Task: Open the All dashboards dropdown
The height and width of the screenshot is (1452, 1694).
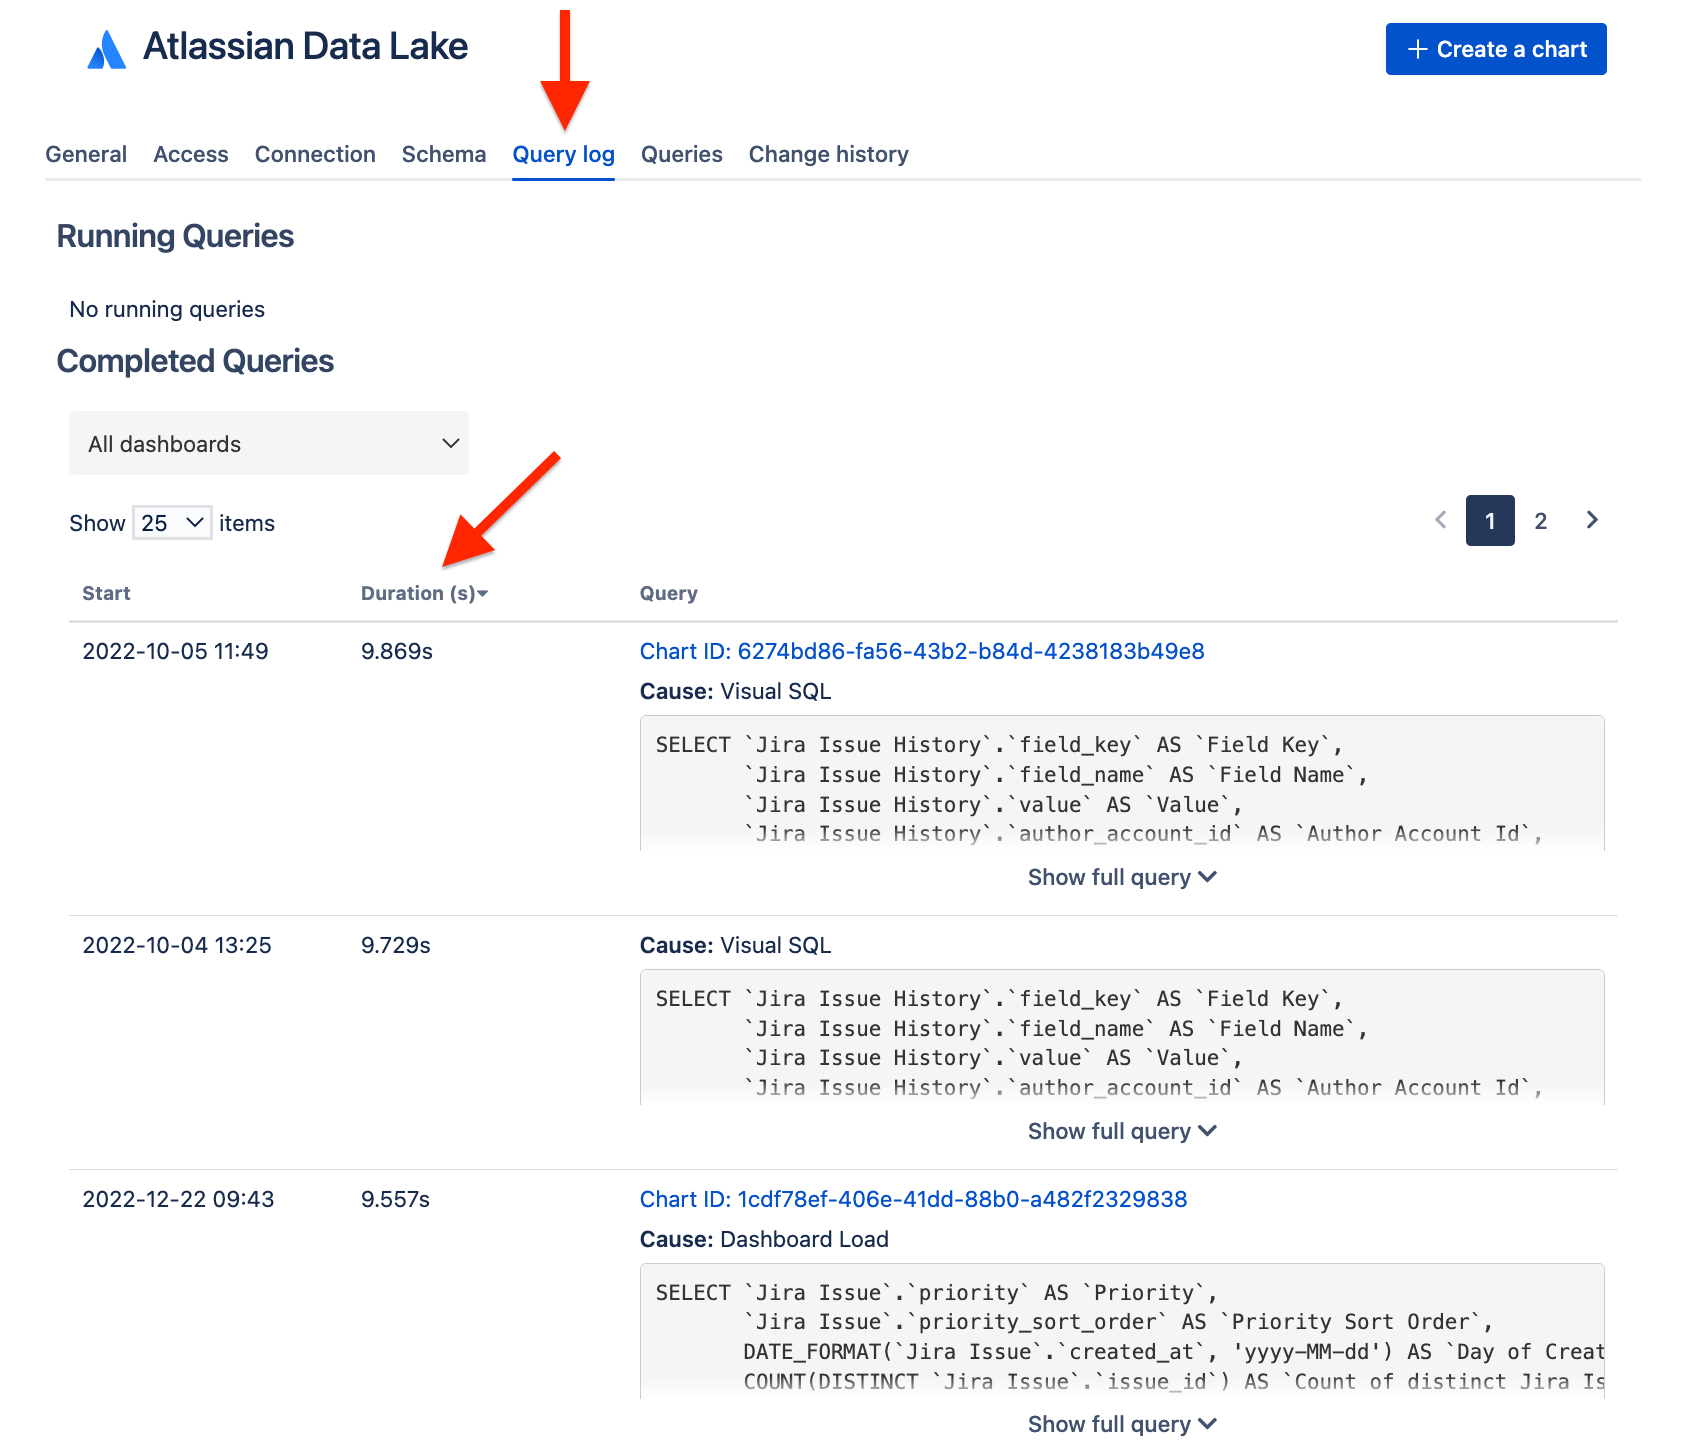Action: 269,443
